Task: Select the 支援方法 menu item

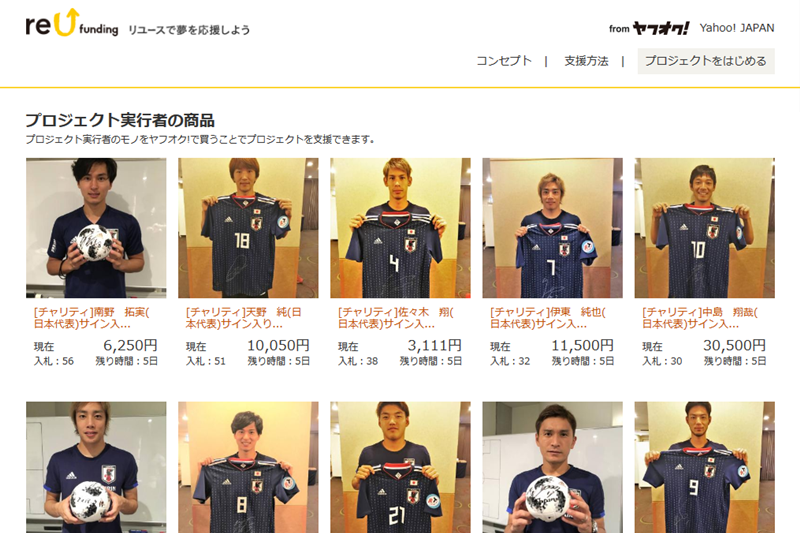Action: pos(586,61)
